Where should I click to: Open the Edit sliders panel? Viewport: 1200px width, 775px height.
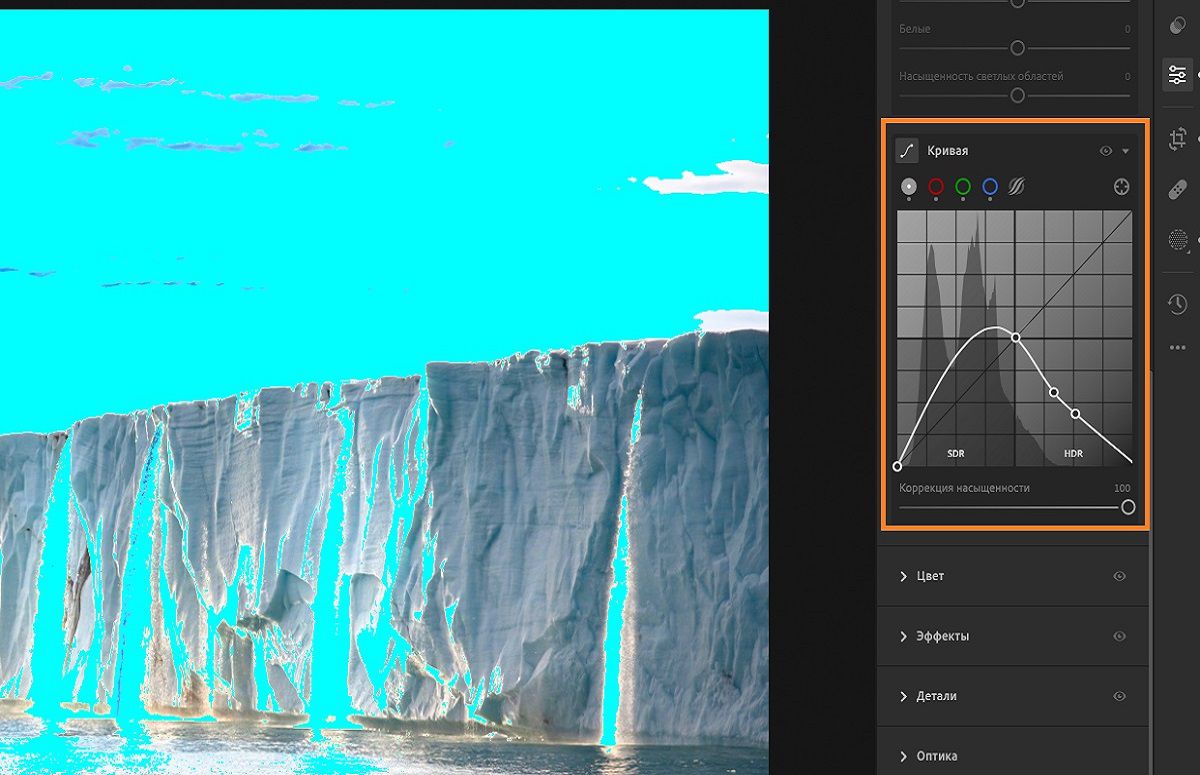pyautogui.click(x=1177, y=75)
